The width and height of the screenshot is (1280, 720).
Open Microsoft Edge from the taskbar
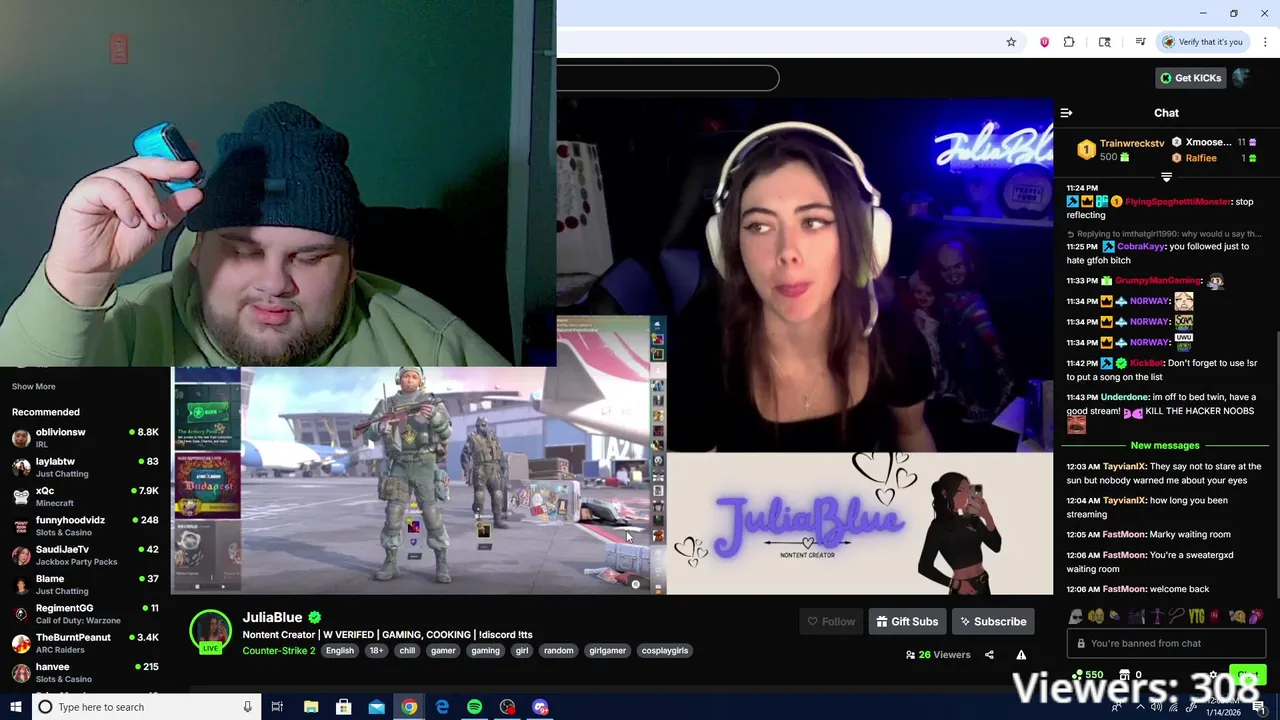pyautogui.click(x=442, y=707)
